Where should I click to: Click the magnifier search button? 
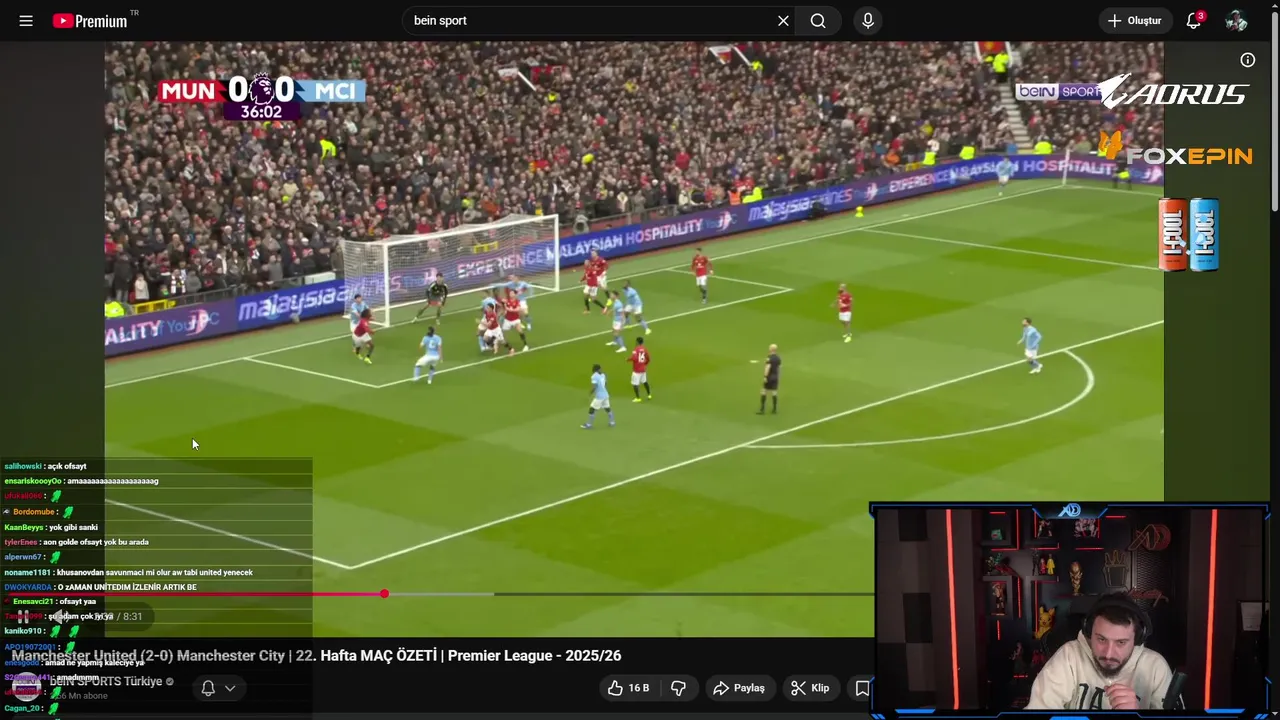pos(818,20)
